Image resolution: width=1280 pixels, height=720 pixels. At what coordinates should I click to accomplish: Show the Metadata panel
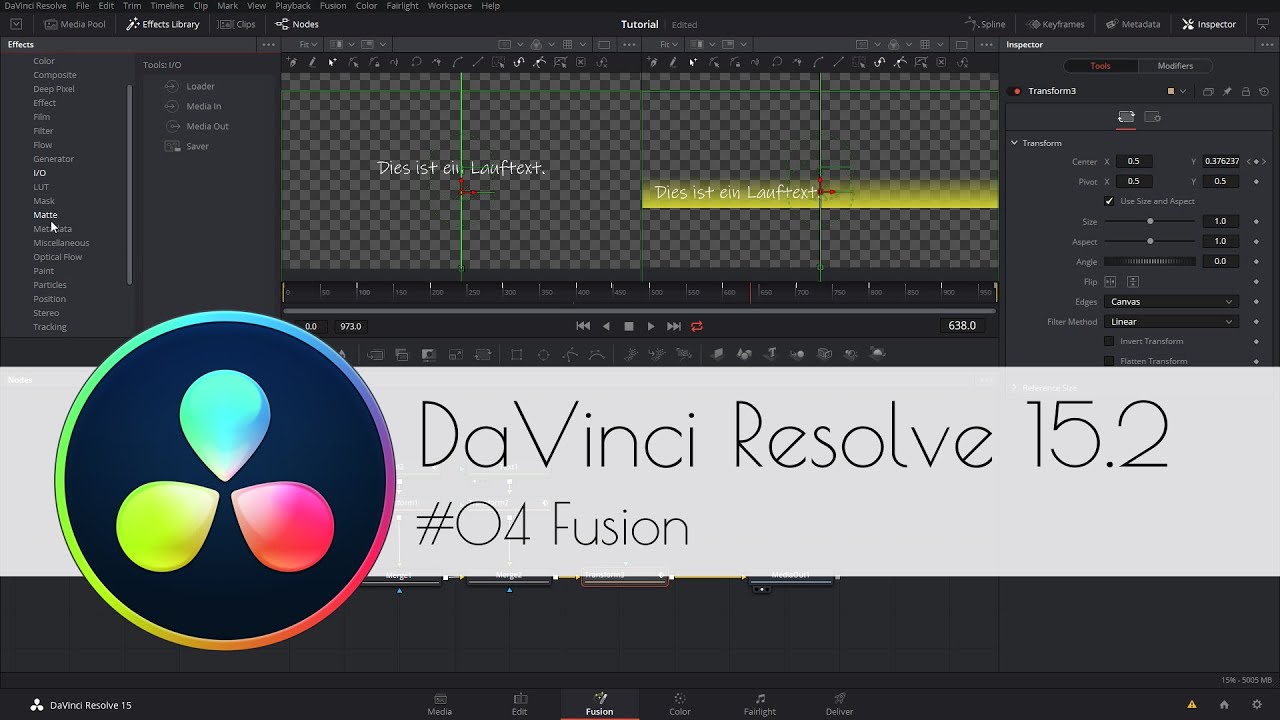point(1134,24)
